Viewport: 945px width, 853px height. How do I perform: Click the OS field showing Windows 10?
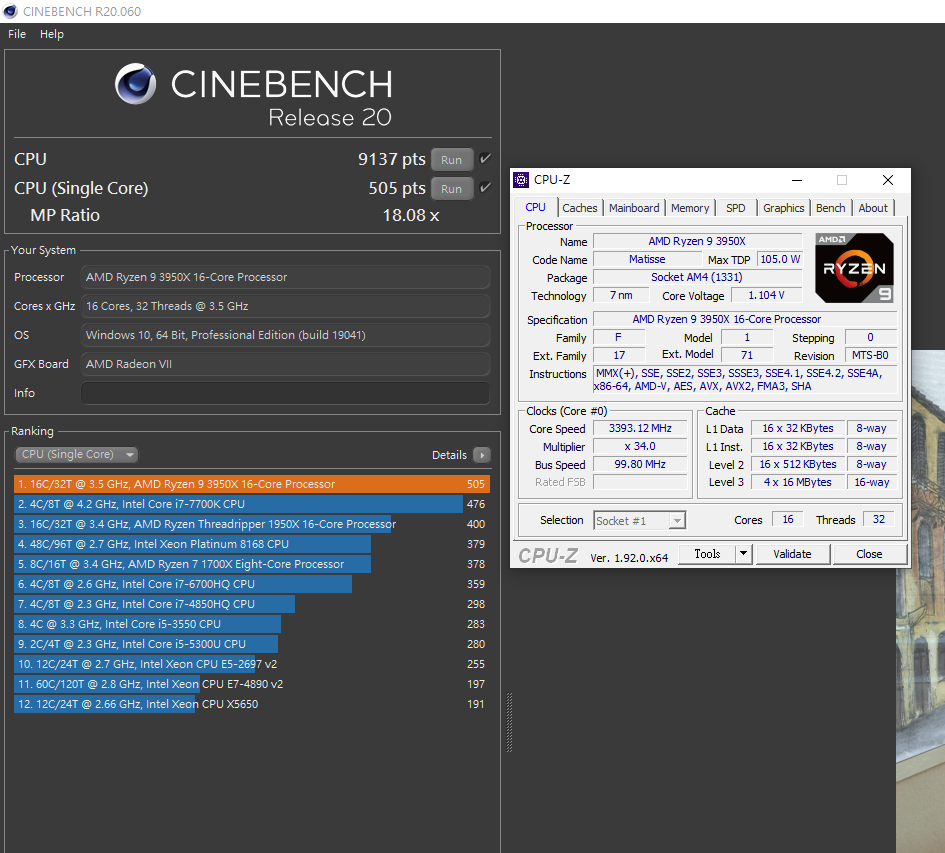tap(285, 335)
